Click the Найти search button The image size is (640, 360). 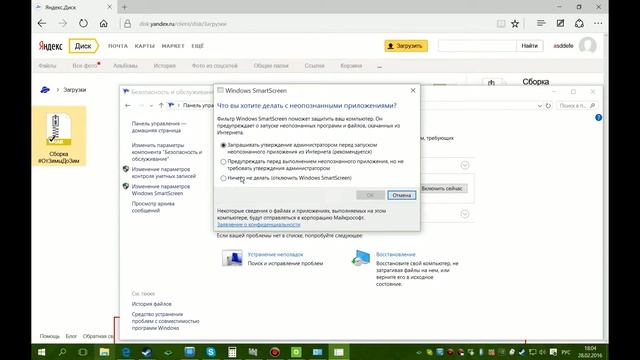tap(529, 46)
